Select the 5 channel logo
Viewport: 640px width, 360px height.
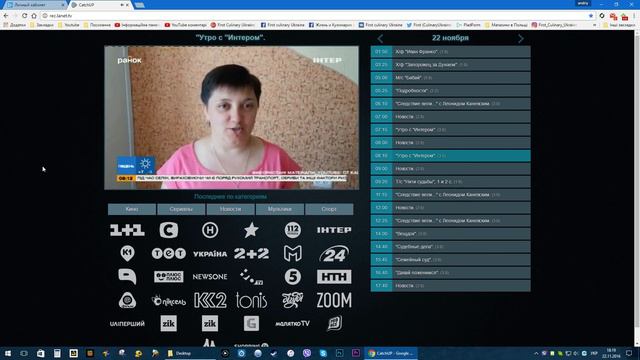pyautogui.click(x=293, y=277)
